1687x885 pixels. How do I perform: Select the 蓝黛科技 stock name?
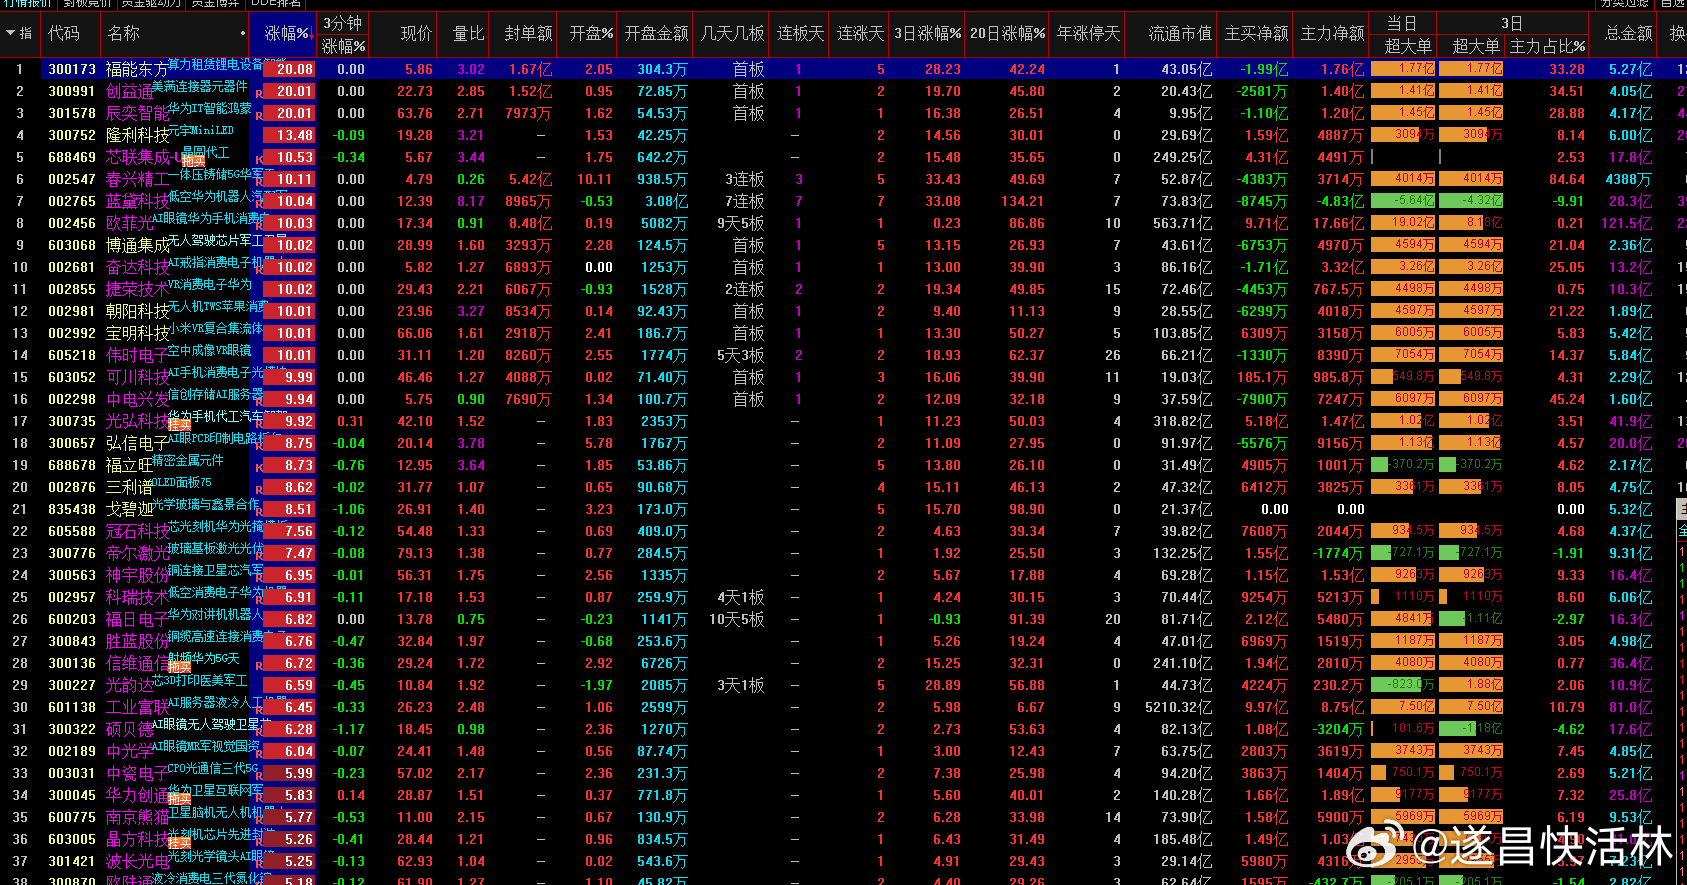138,201
